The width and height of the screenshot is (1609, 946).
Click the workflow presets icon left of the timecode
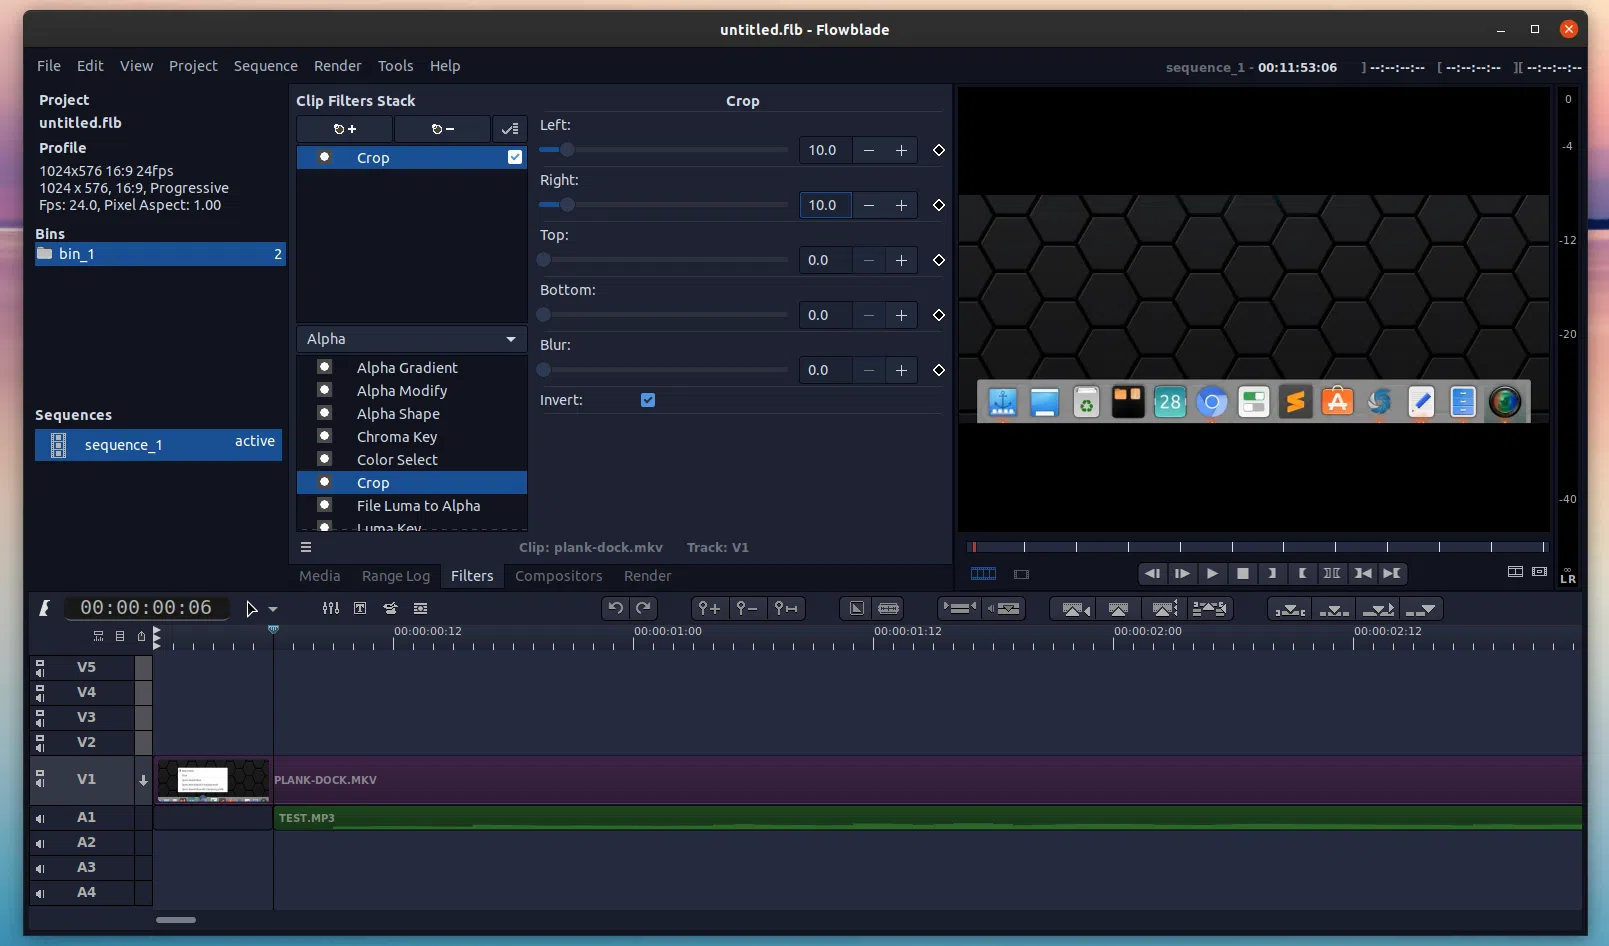click(x=44, y=607)
